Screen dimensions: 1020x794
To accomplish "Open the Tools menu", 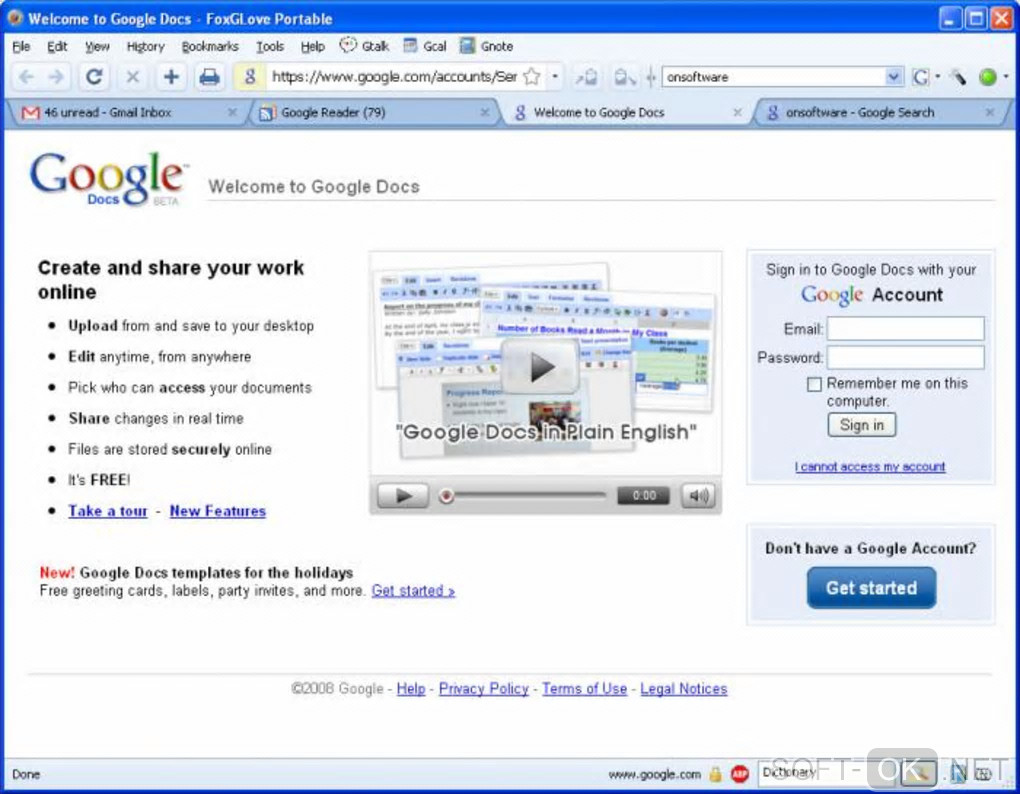I will pos(270,46).
